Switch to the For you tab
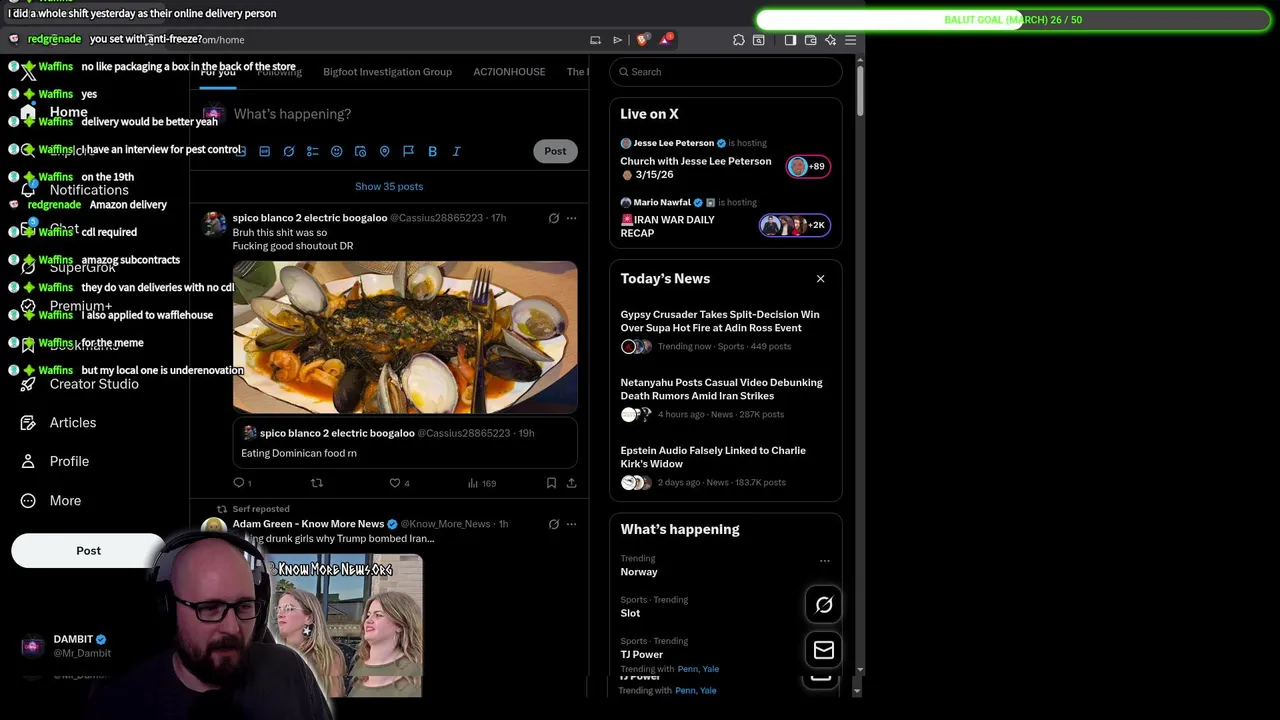Screen dimensions: 1280x720 click(x=218, y=72)
